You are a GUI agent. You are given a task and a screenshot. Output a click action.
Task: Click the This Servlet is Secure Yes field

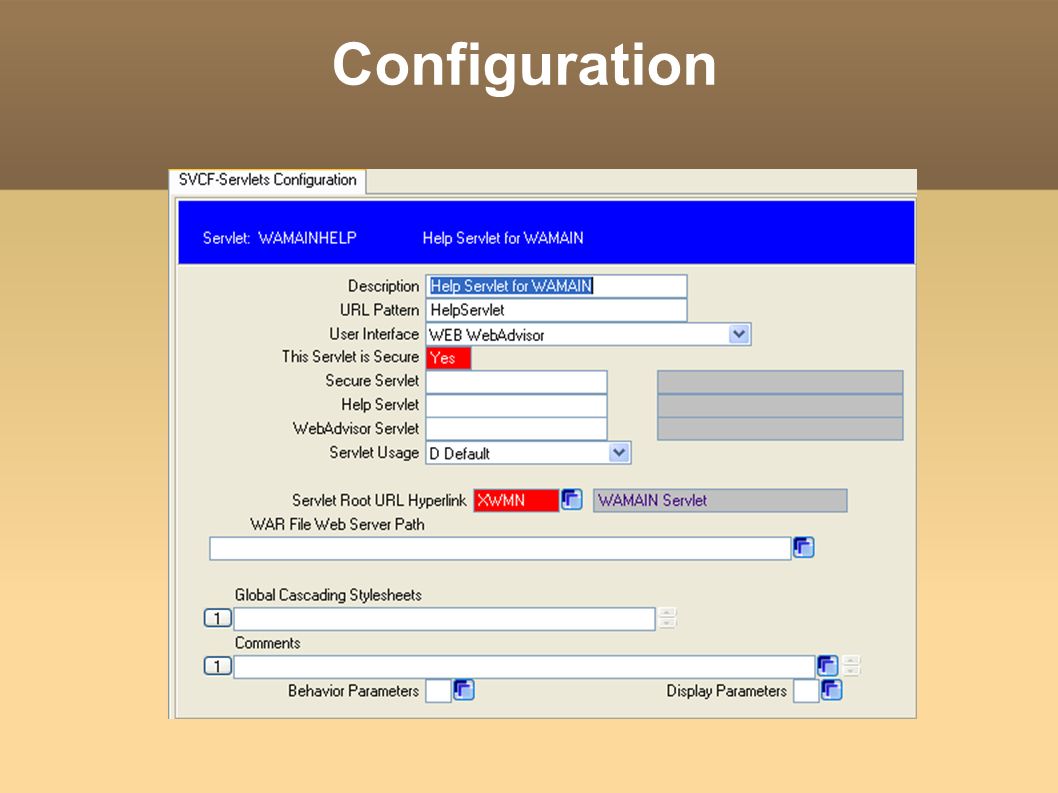point(449,358)
